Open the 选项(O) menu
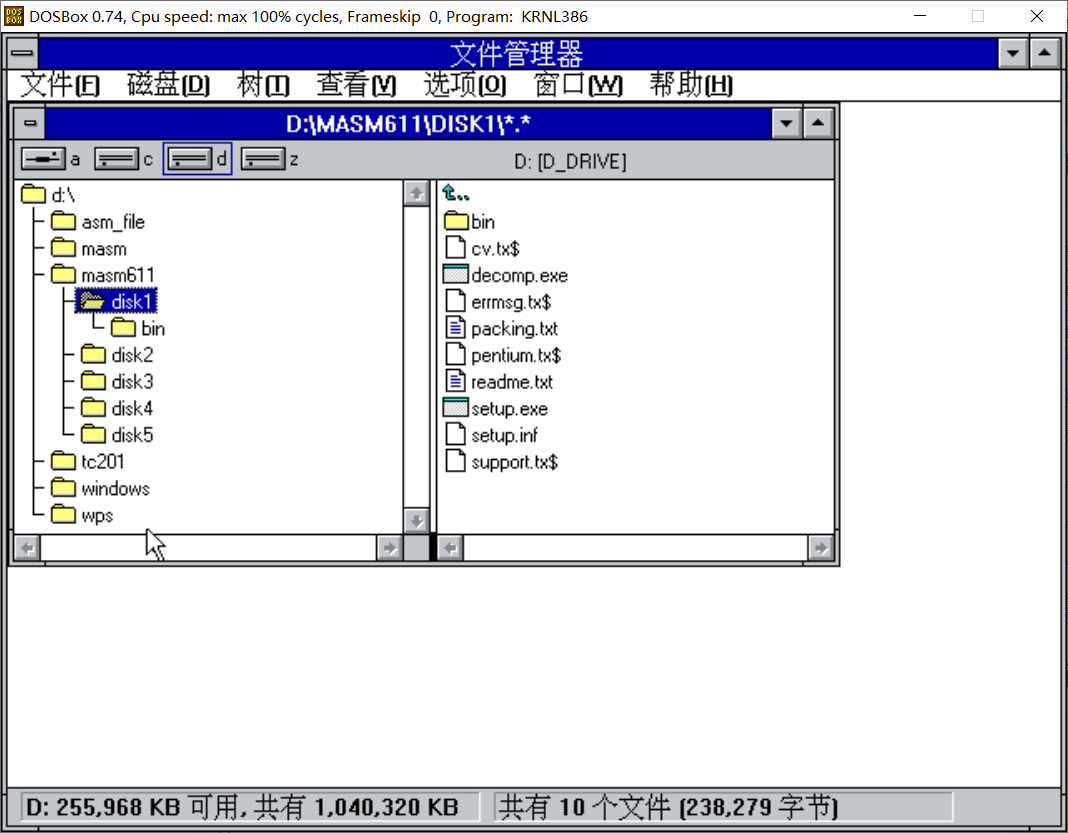Screen dimensions: 1068x833 click(465, 85)
